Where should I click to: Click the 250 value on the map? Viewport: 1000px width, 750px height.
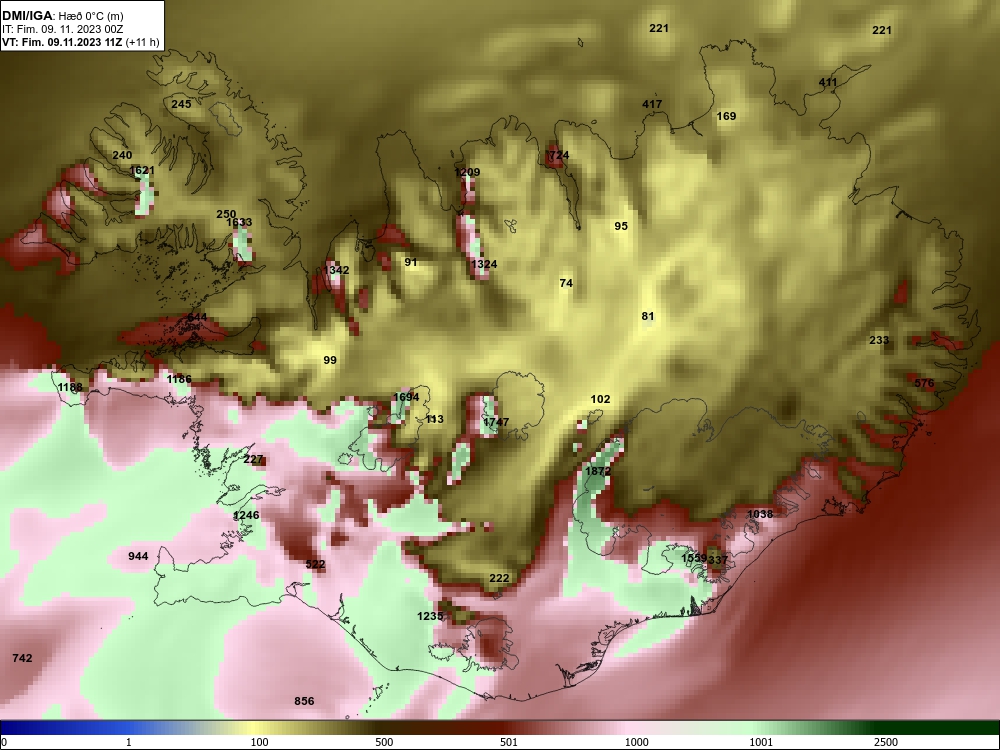click(x=226, y=214)
